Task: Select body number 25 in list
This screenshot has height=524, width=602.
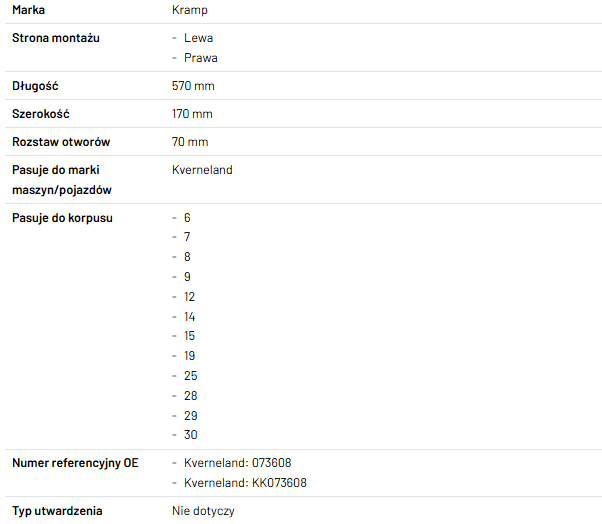Action: click(x=190, y=376)
